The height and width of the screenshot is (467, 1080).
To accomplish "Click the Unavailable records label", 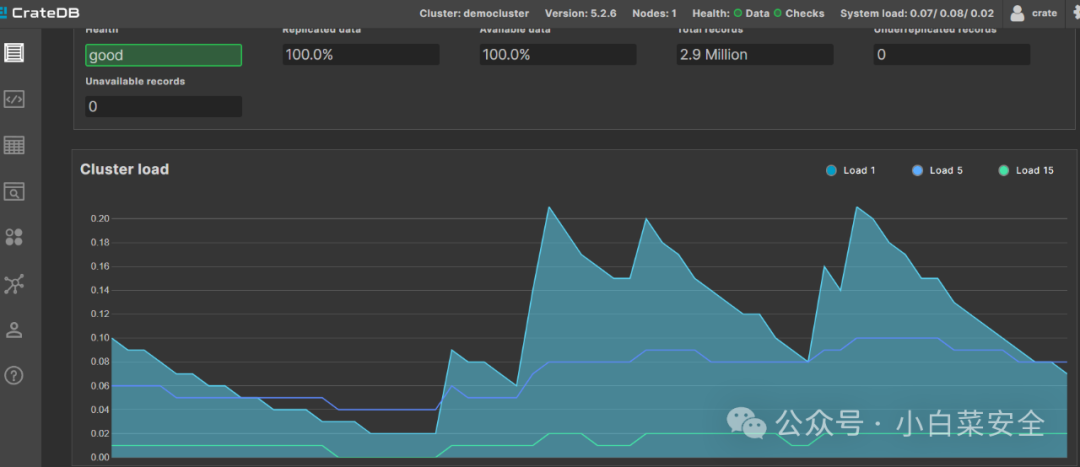I will (x=135, y=81).
